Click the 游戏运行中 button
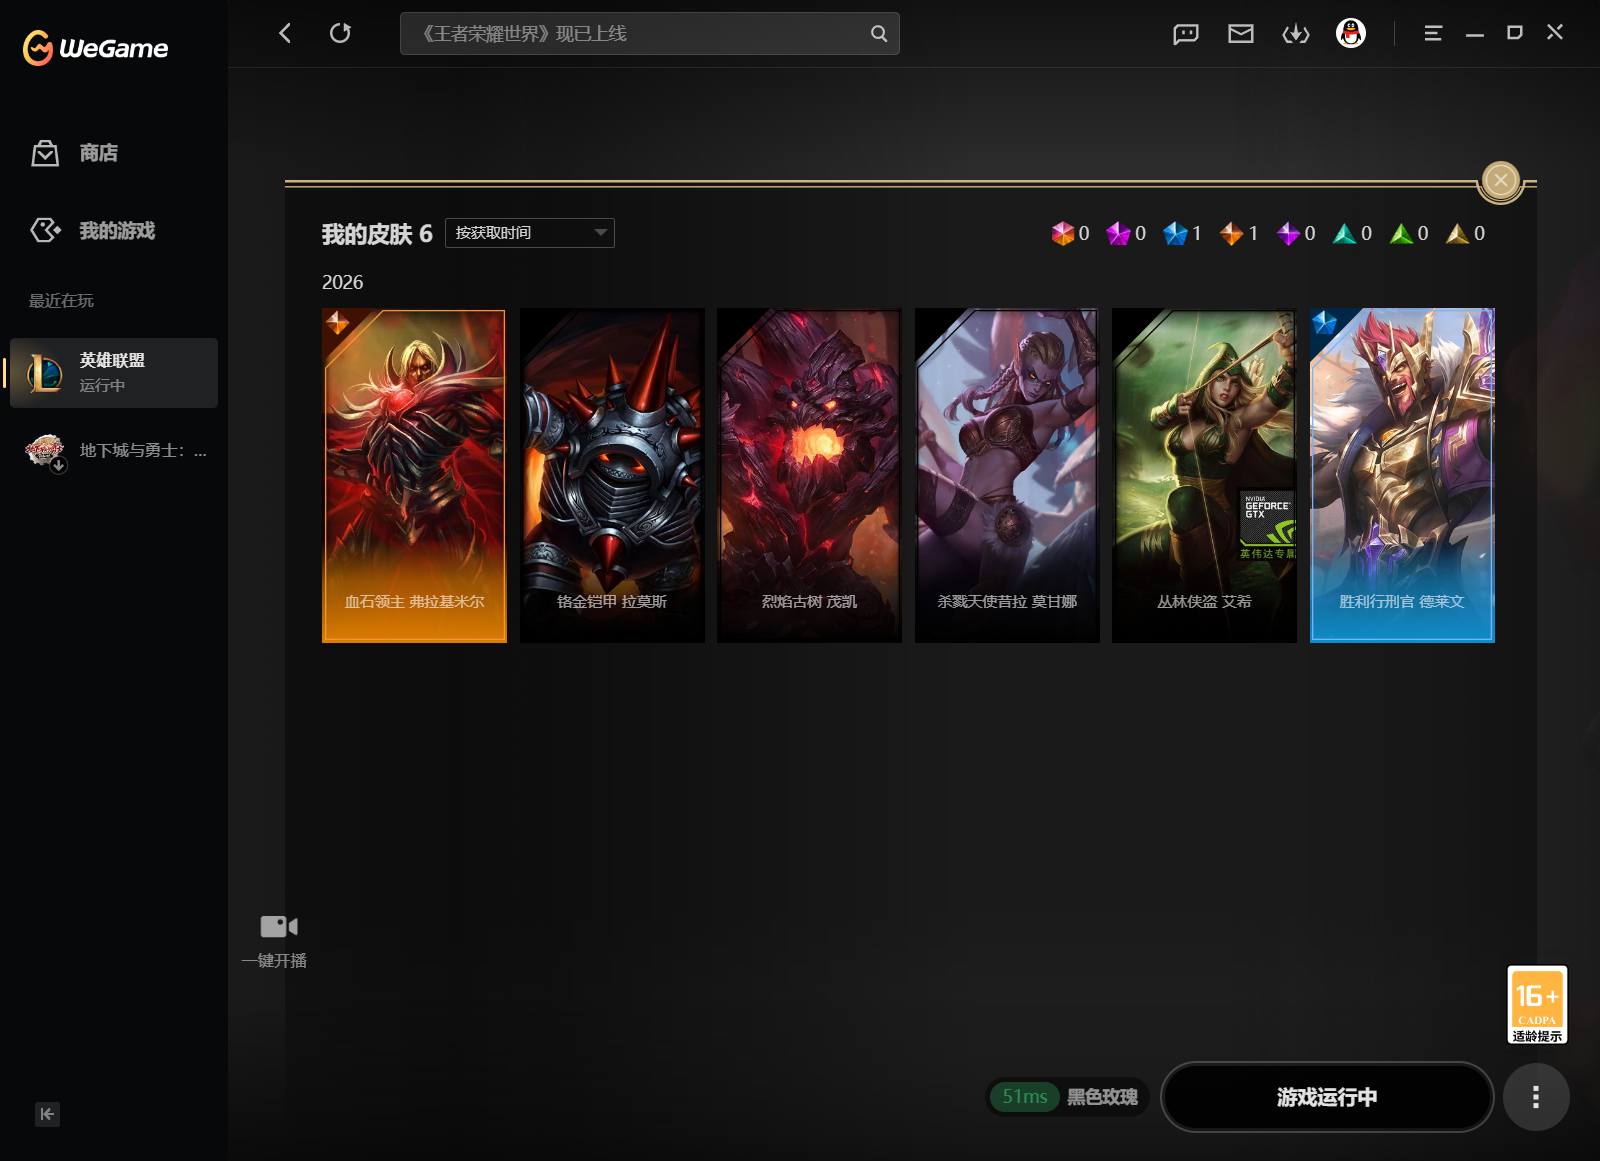This screenshot has height=1161, width=1600. (x=1326, y=1097)
